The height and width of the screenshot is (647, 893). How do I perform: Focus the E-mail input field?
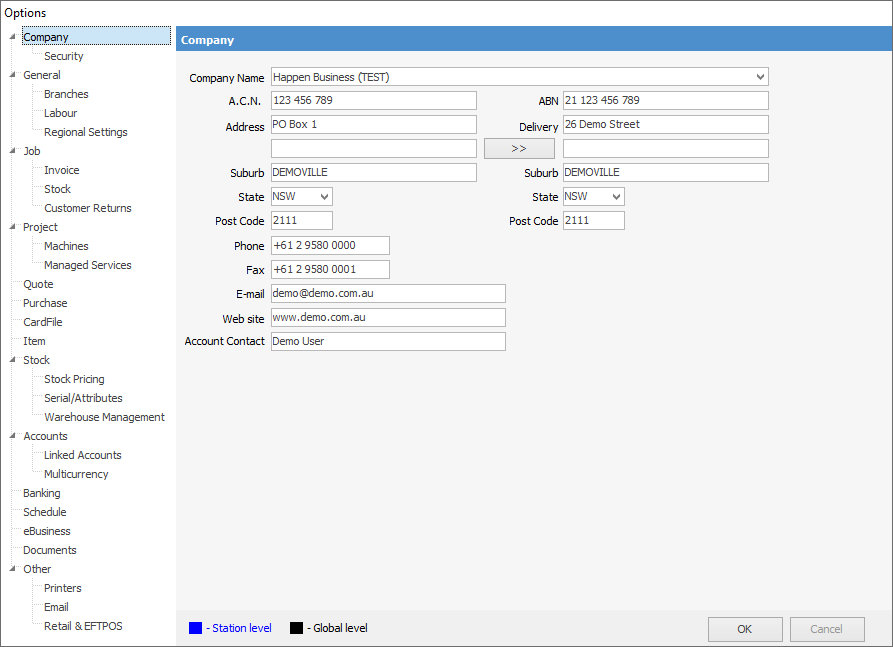[x=387, y=293]
